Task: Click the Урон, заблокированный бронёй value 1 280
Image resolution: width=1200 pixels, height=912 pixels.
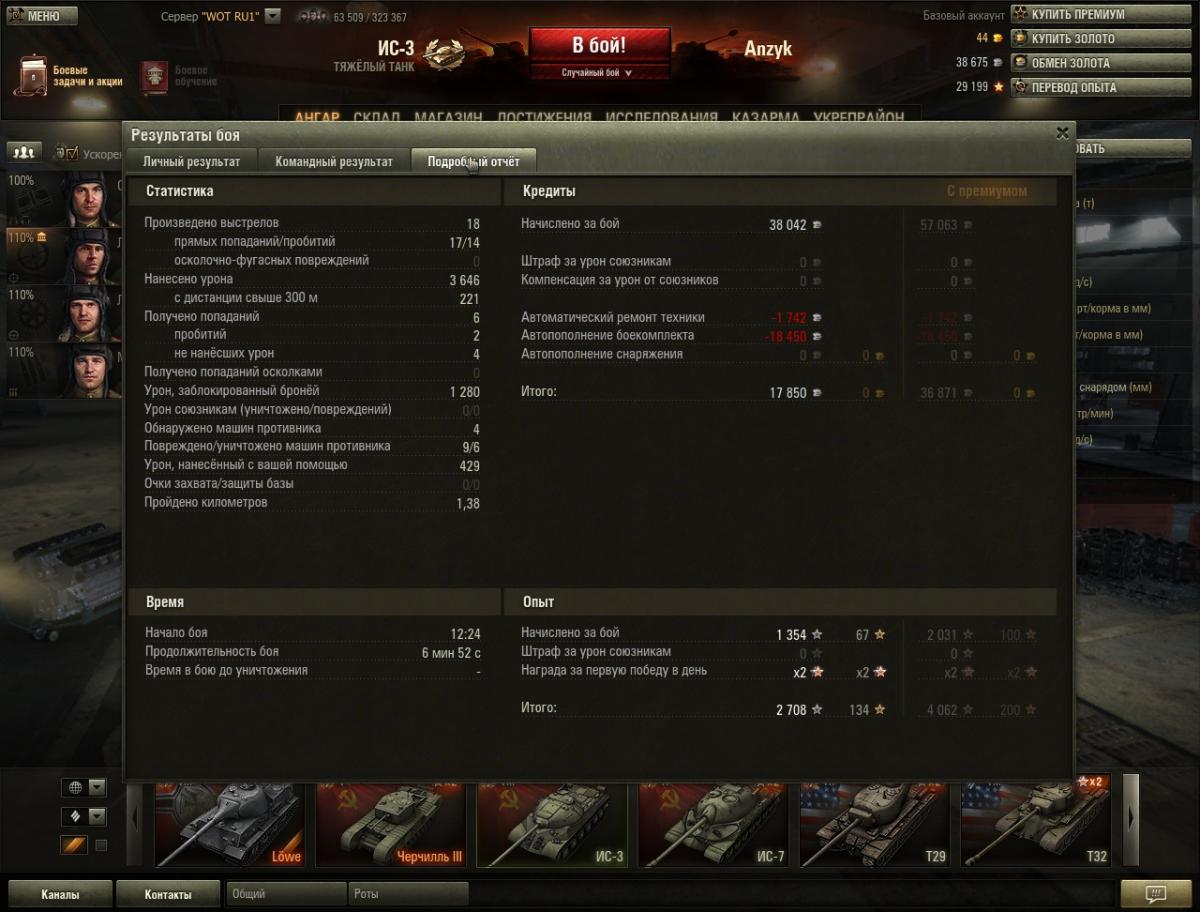Action: tap(465, 391)
